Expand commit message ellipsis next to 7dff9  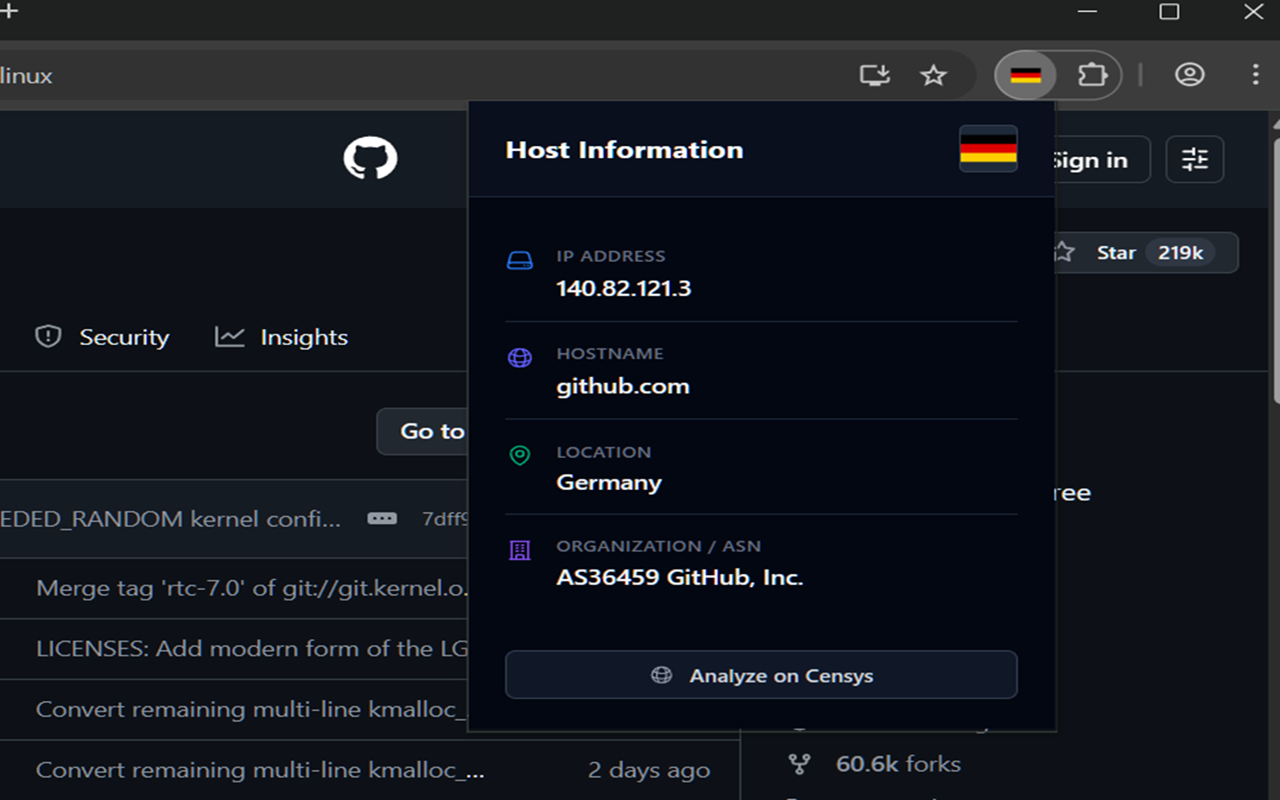[x=382, y=519]
